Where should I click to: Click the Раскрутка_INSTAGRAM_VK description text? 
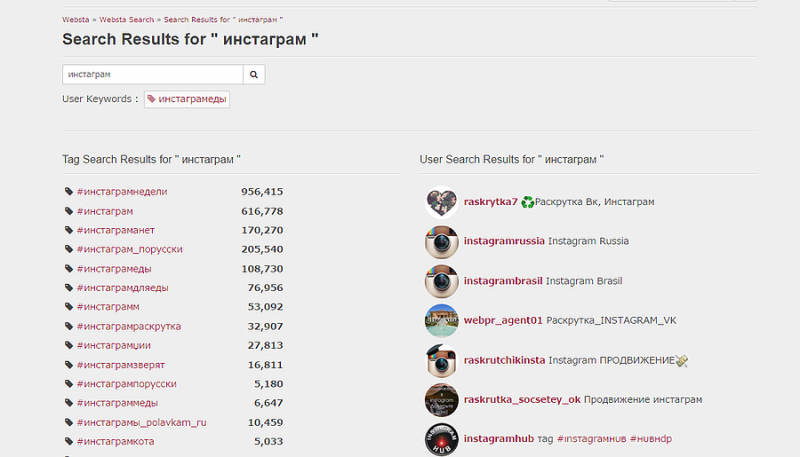tap(611, 320)
